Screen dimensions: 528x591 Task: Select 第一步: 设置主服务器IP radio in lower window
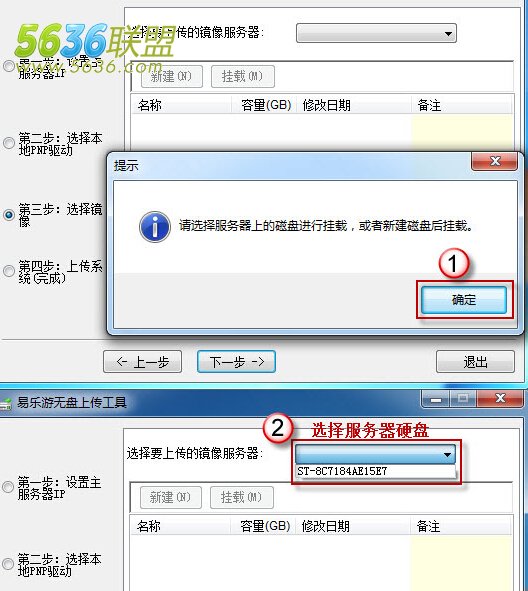tap(8, 487)
